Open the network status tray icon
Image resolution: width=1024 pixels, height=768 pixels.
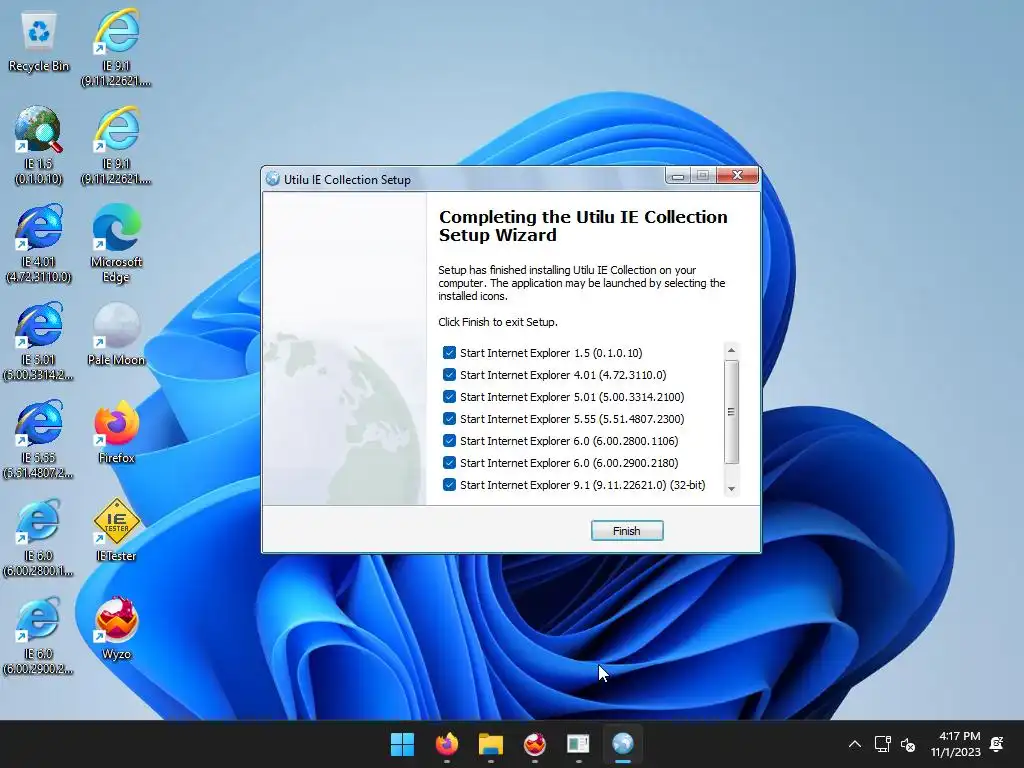[882, 744]
